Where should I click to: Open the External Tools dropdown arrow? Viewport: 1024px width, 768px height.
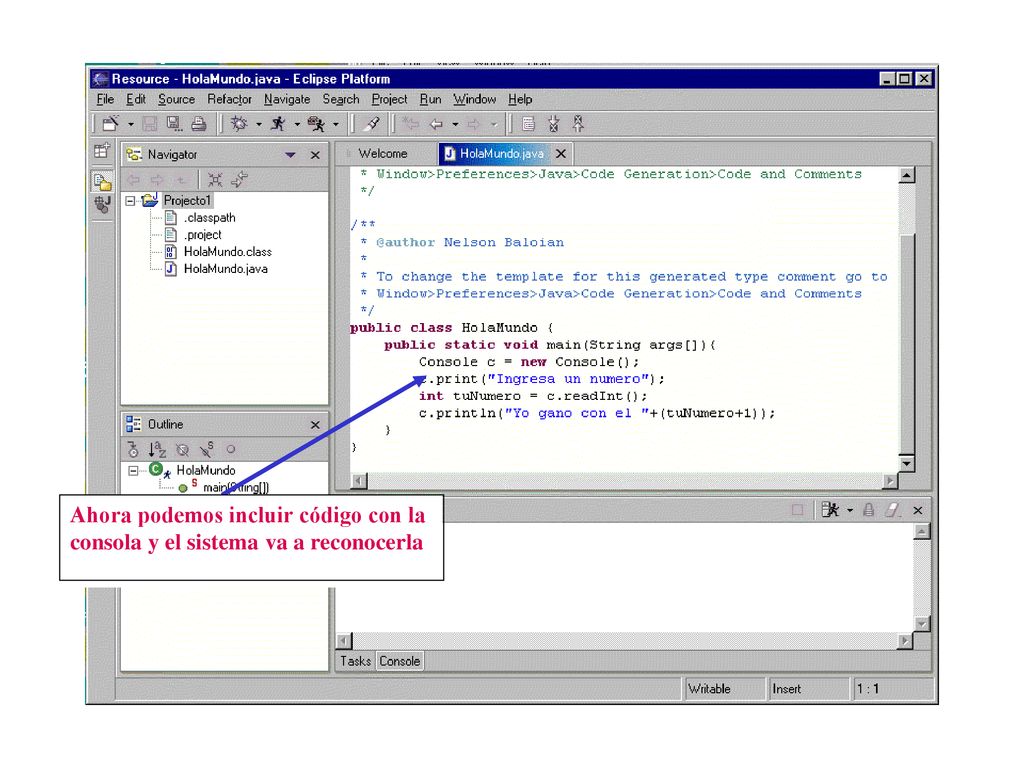[336, 124]
